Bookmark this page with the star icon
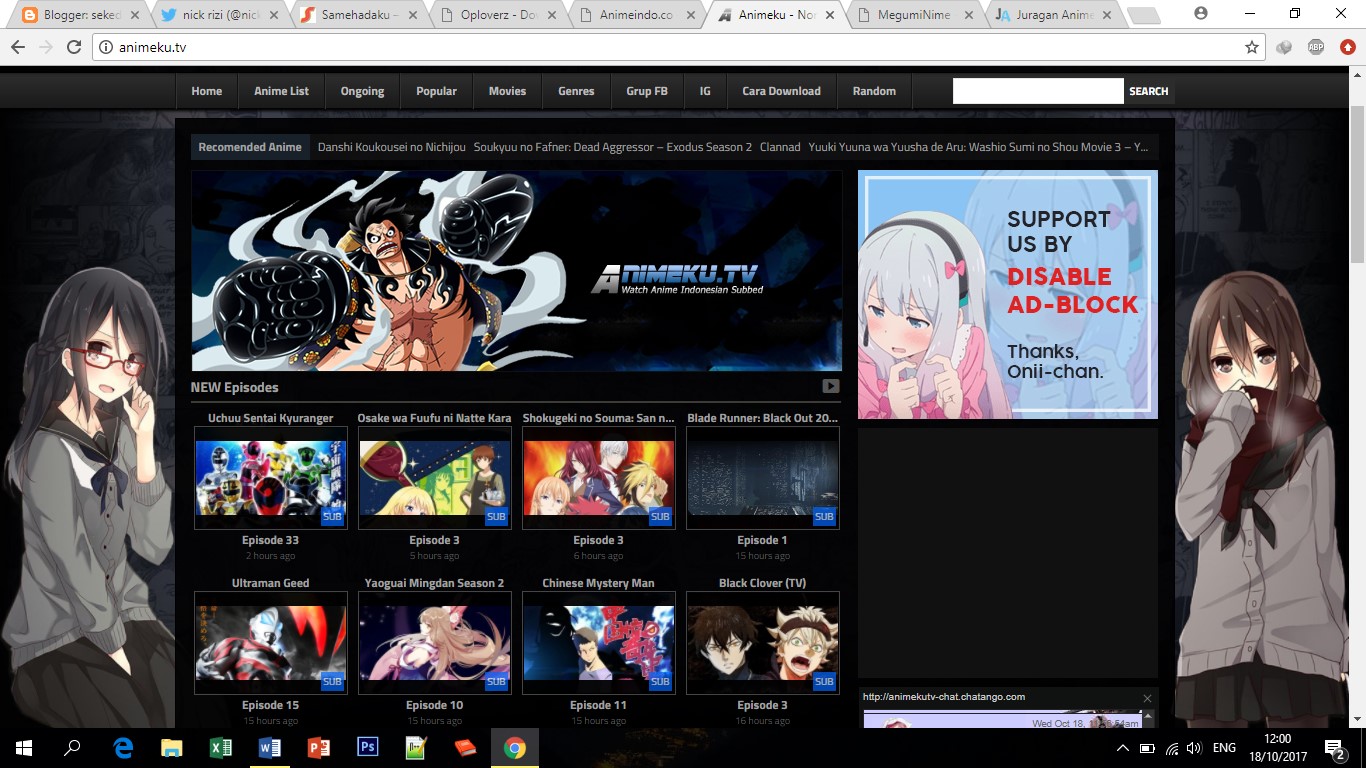 point(1251,47)
